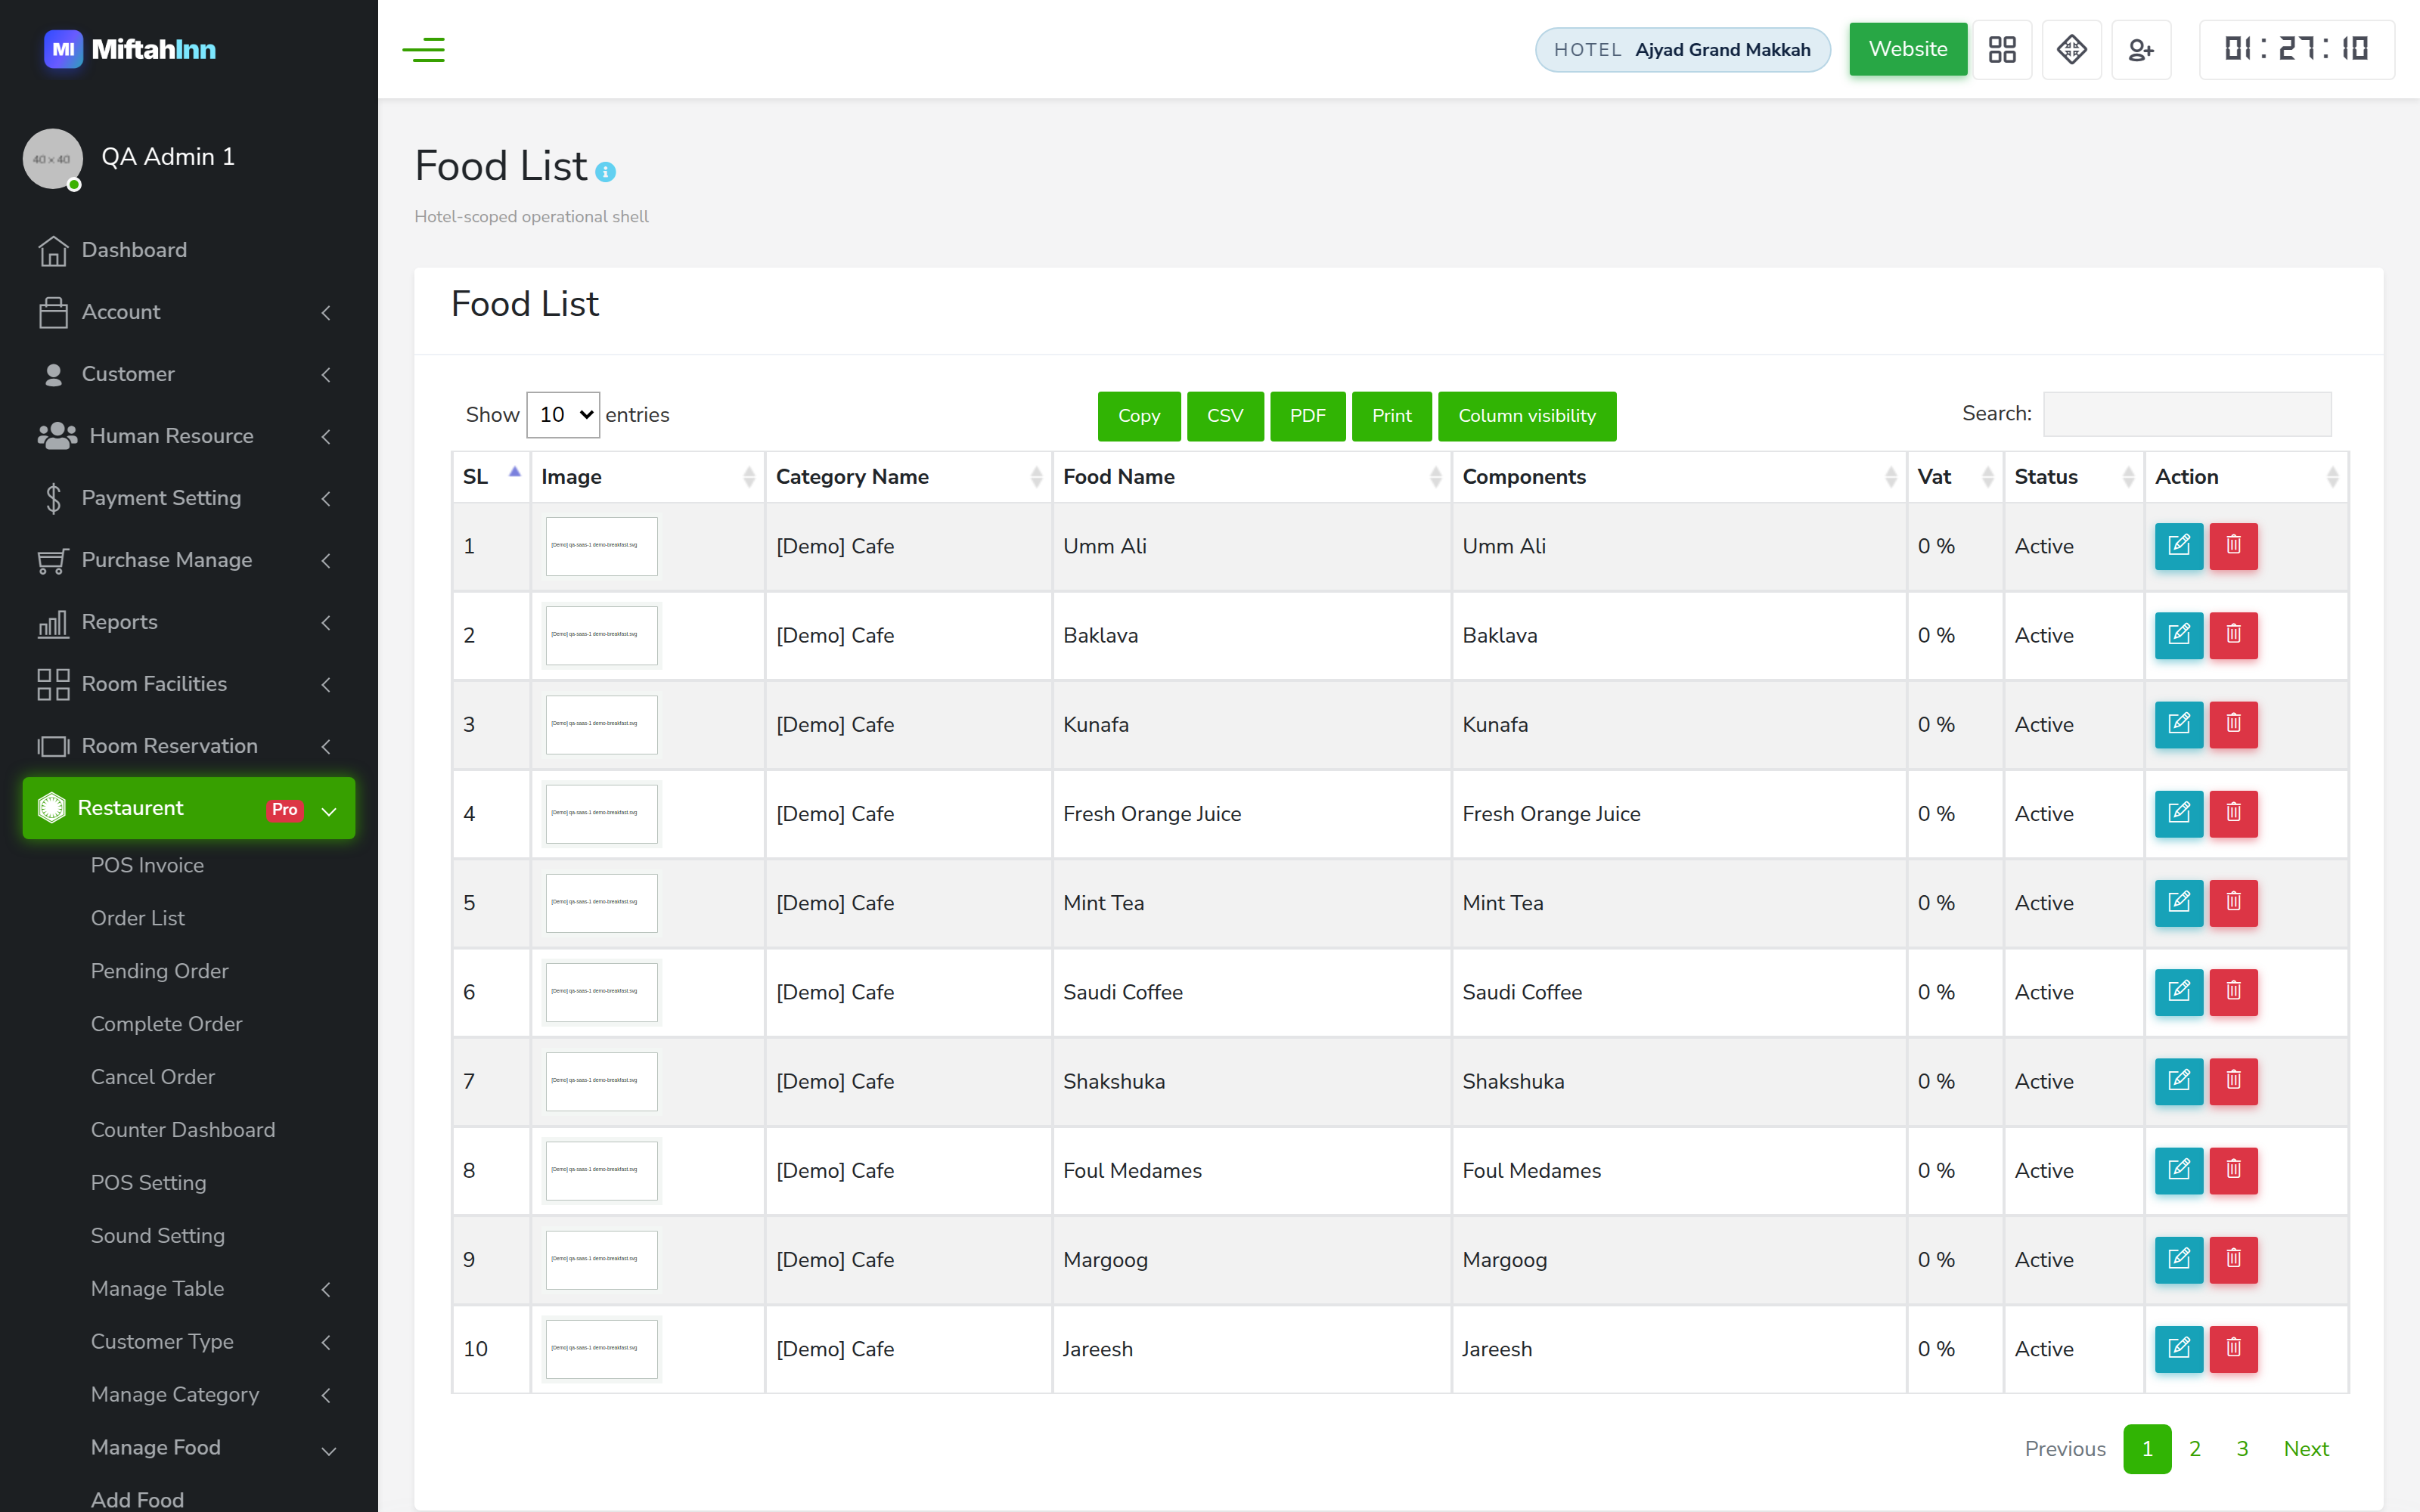The image size is (2420, 1512).
Task: Click the MiftahInn logo
Action: (x=130, y=49)
